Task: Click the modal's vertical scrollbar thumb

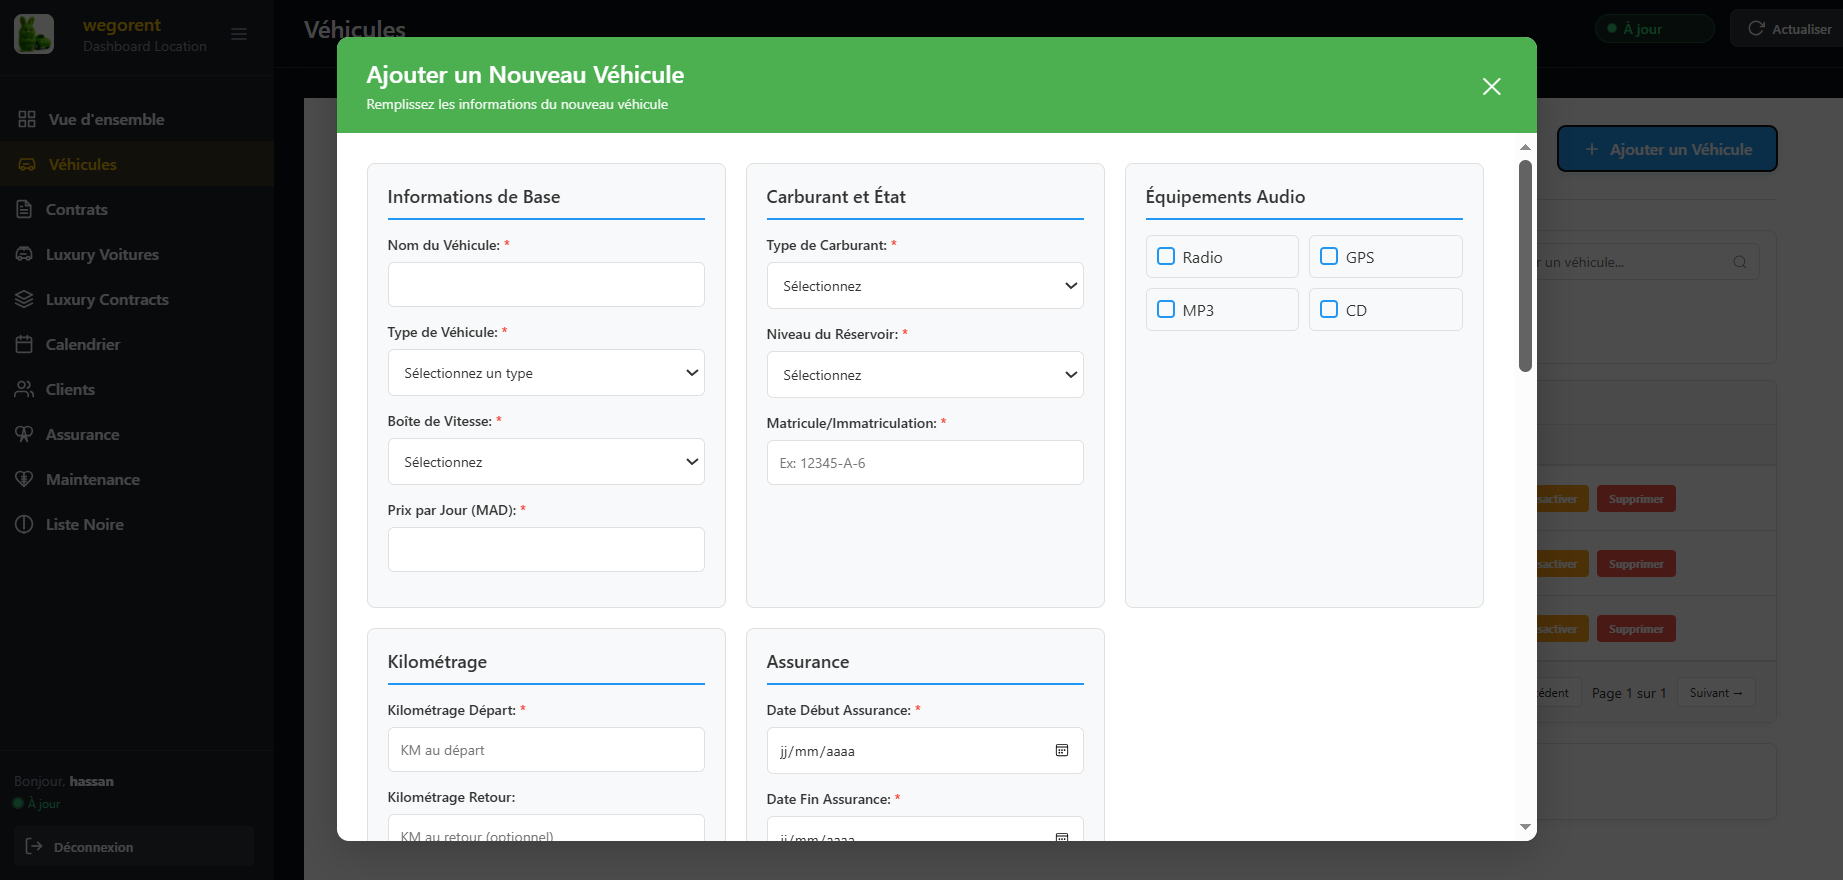Action: (x=1525, y=265)
